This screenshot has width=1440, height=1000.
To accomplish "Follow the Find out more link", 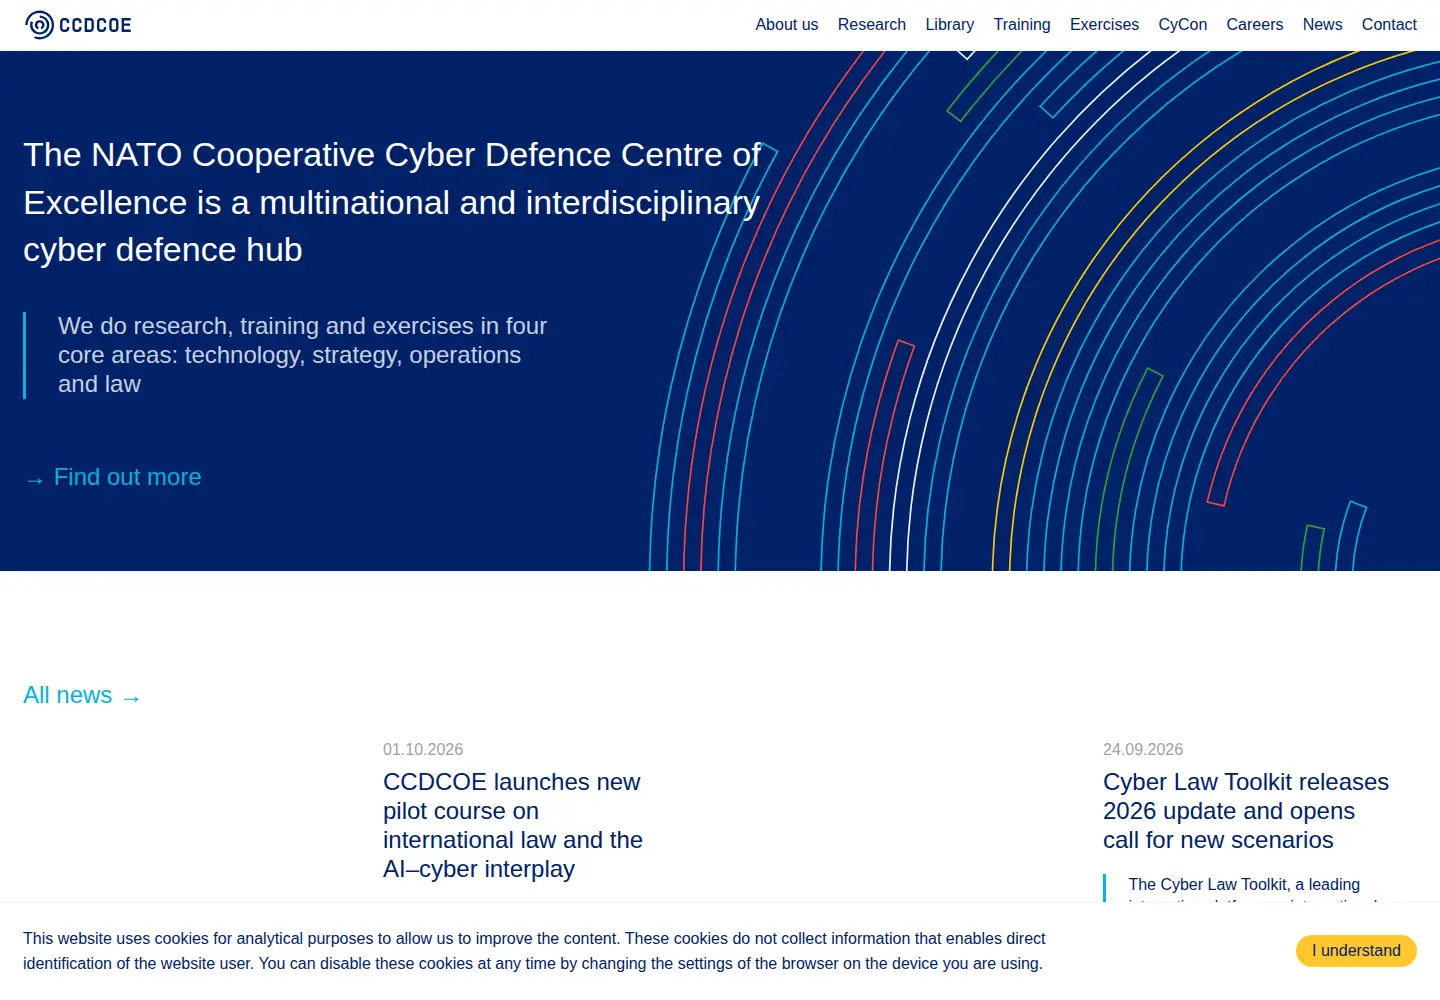I will 113,478.
